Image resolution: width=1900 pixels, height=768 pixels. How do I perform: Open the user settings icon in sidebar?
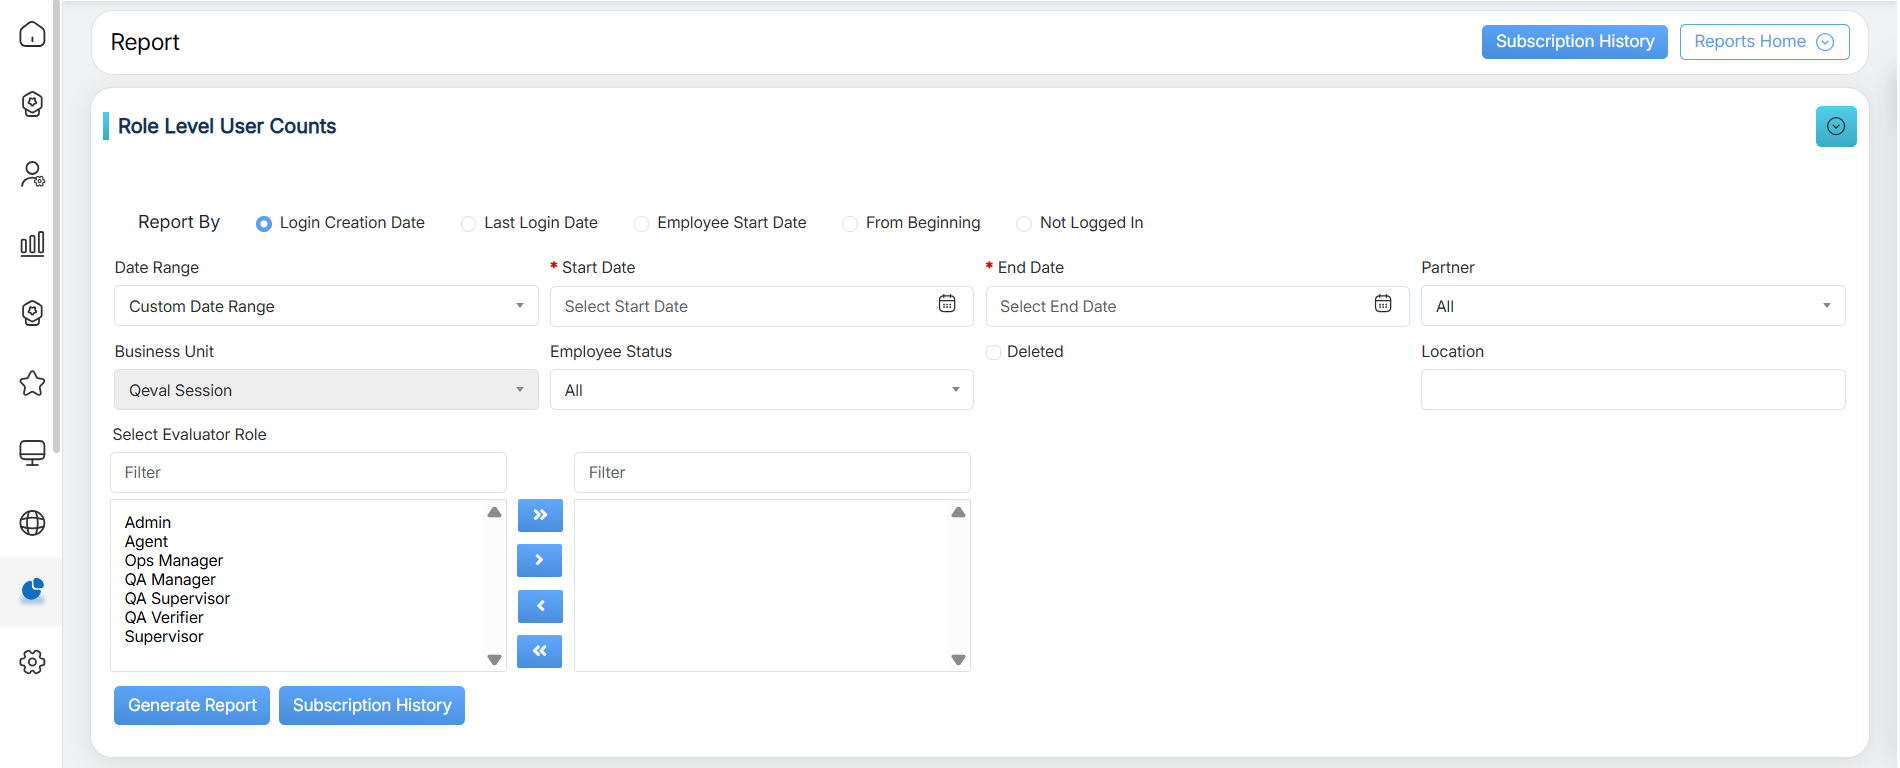32,175
